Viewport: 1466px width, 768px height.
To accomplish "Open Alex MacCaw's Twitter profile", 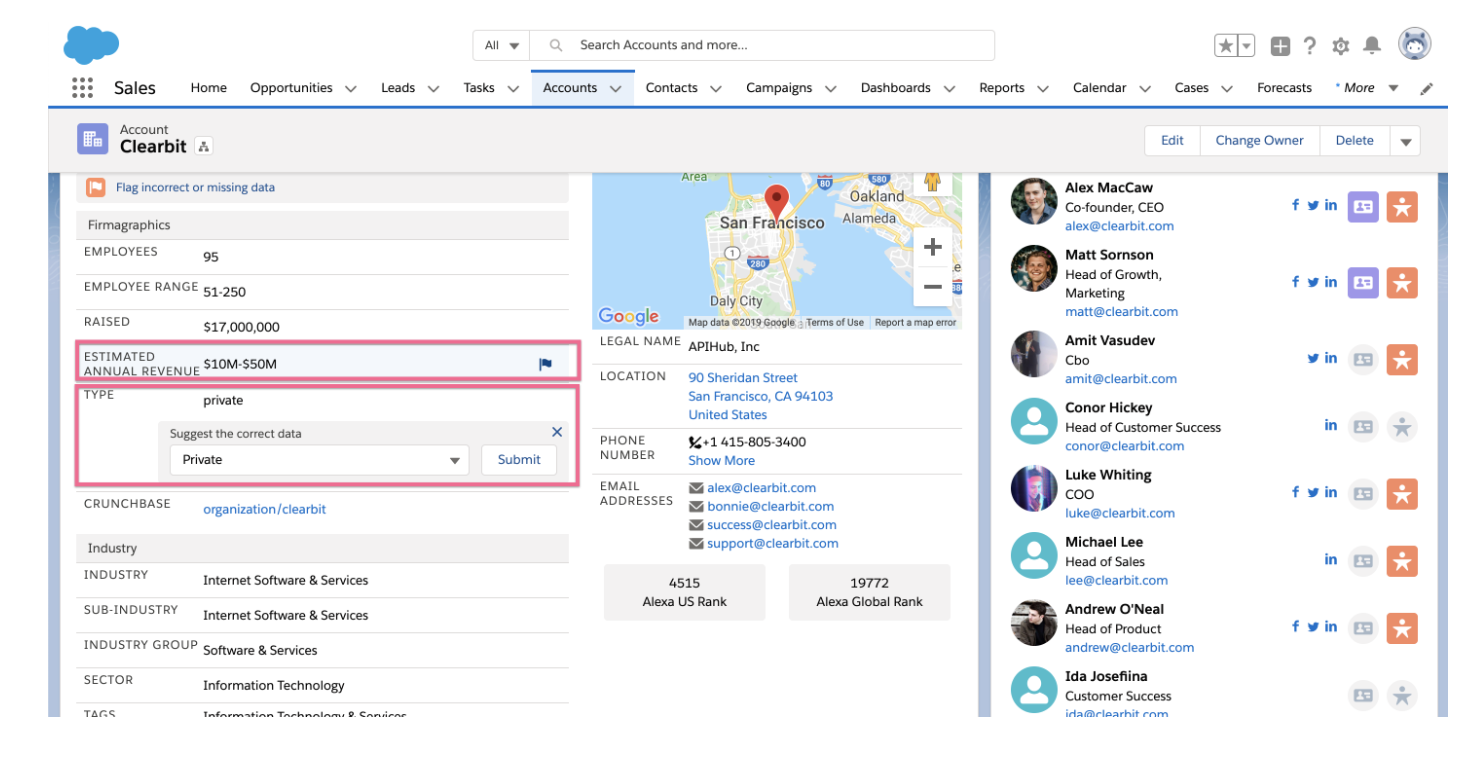I will click(x=1313, y=205).
